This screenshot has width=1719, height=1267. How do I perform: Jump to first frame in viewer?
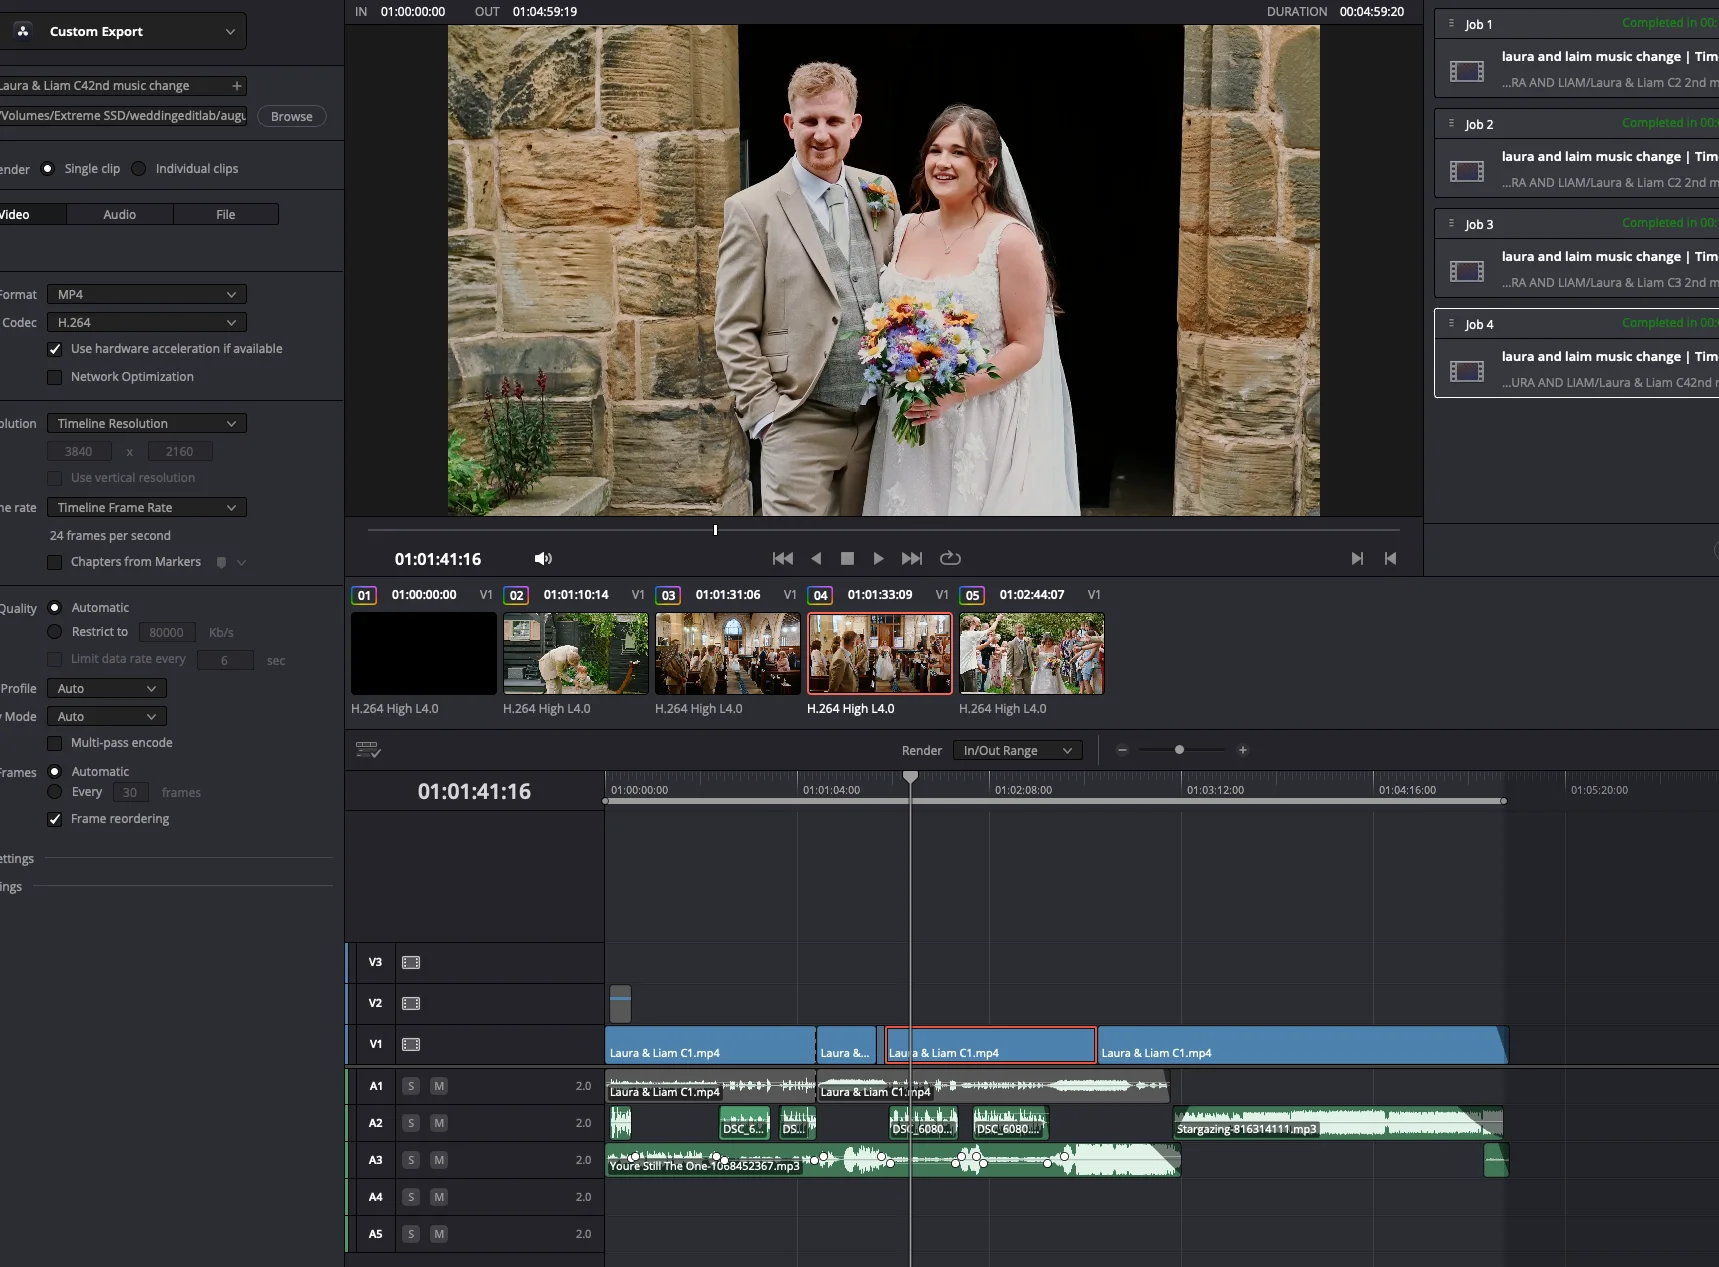(x=783, y=559)
